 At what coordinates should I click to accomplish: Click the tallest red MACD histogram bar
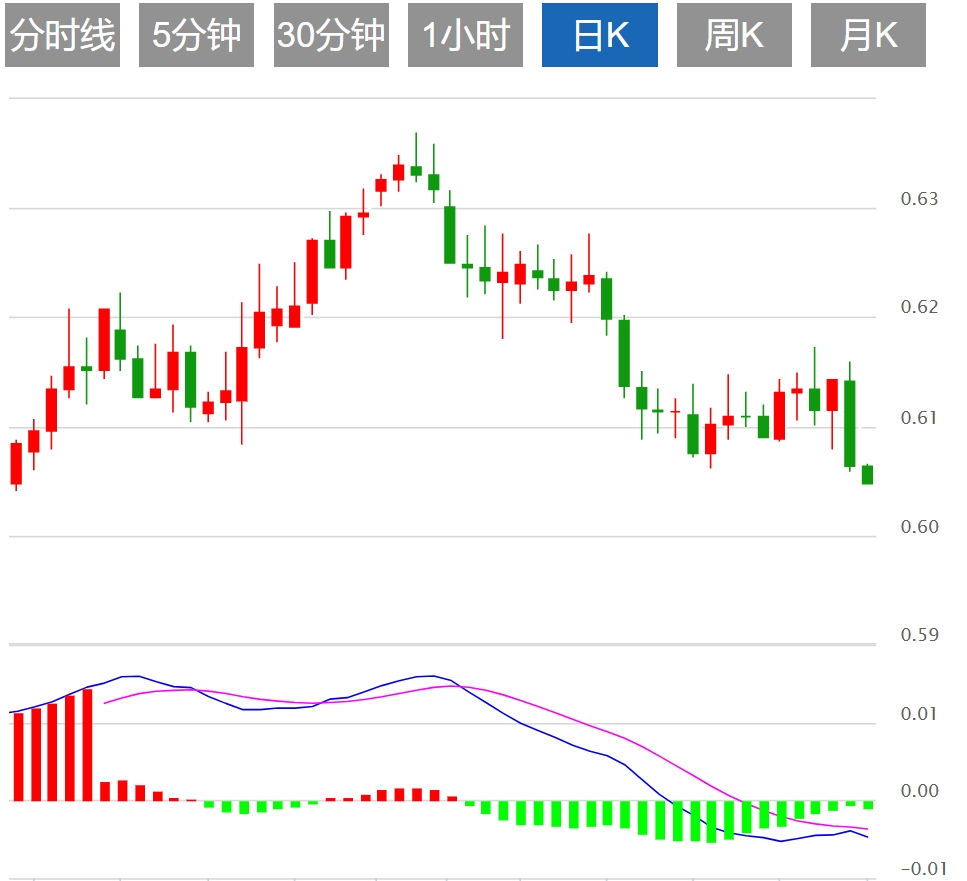tap(87, 744)
